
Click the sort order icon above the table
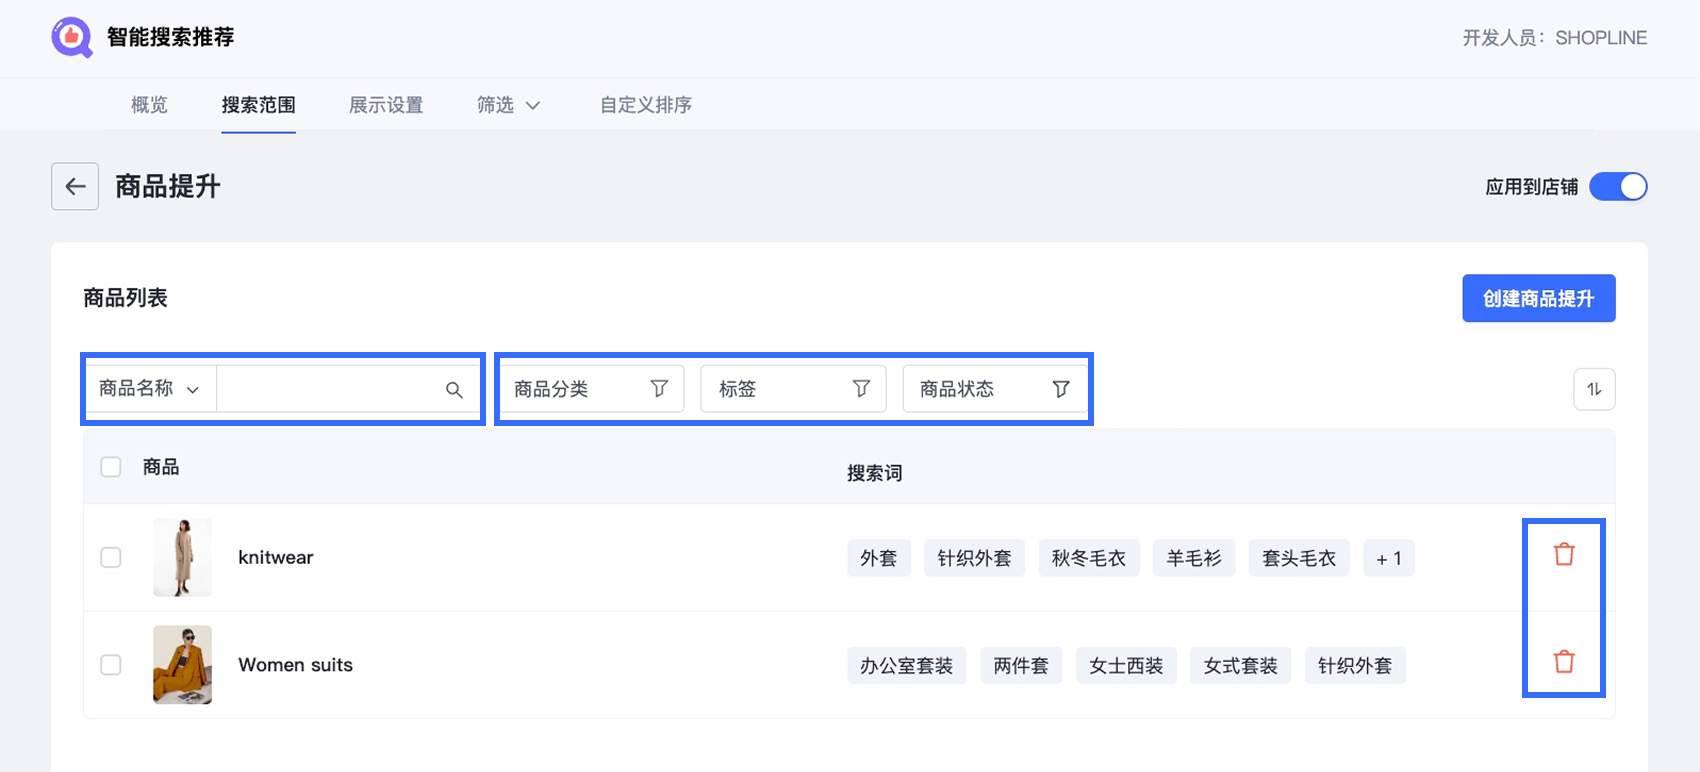point(1594,390)
